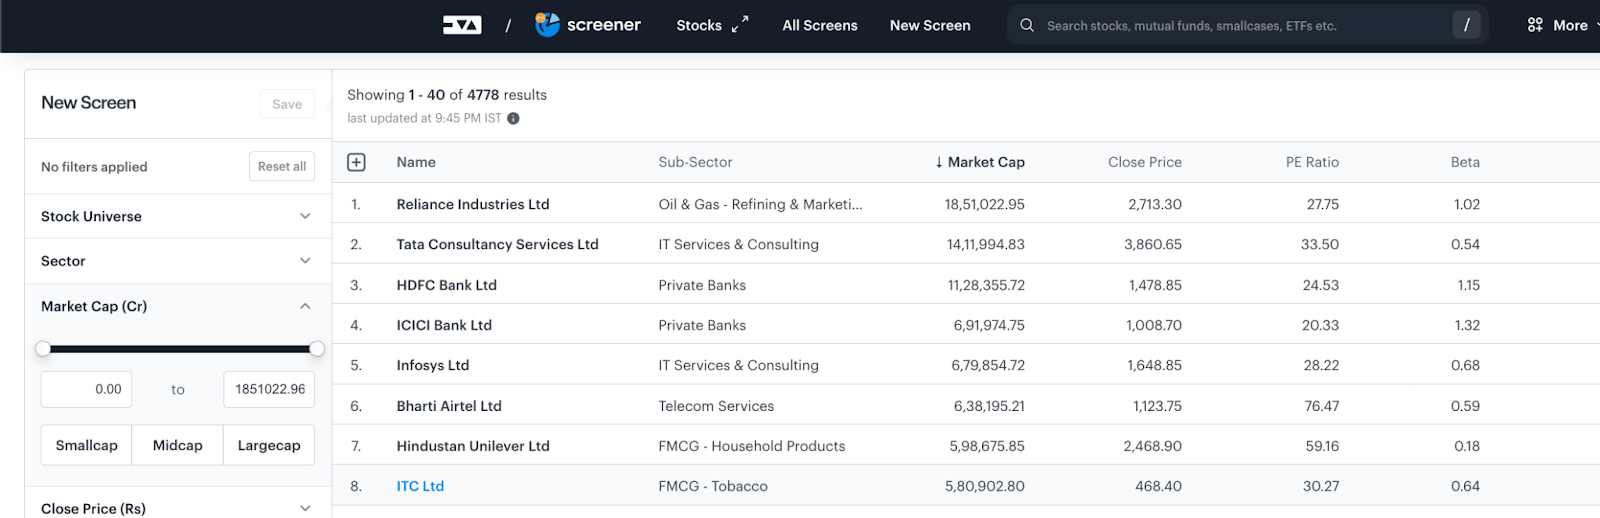The height and width of the screenshot is (518, 1600).
Task: Open the ITC Ltd stock link
Action: [420, 486]
